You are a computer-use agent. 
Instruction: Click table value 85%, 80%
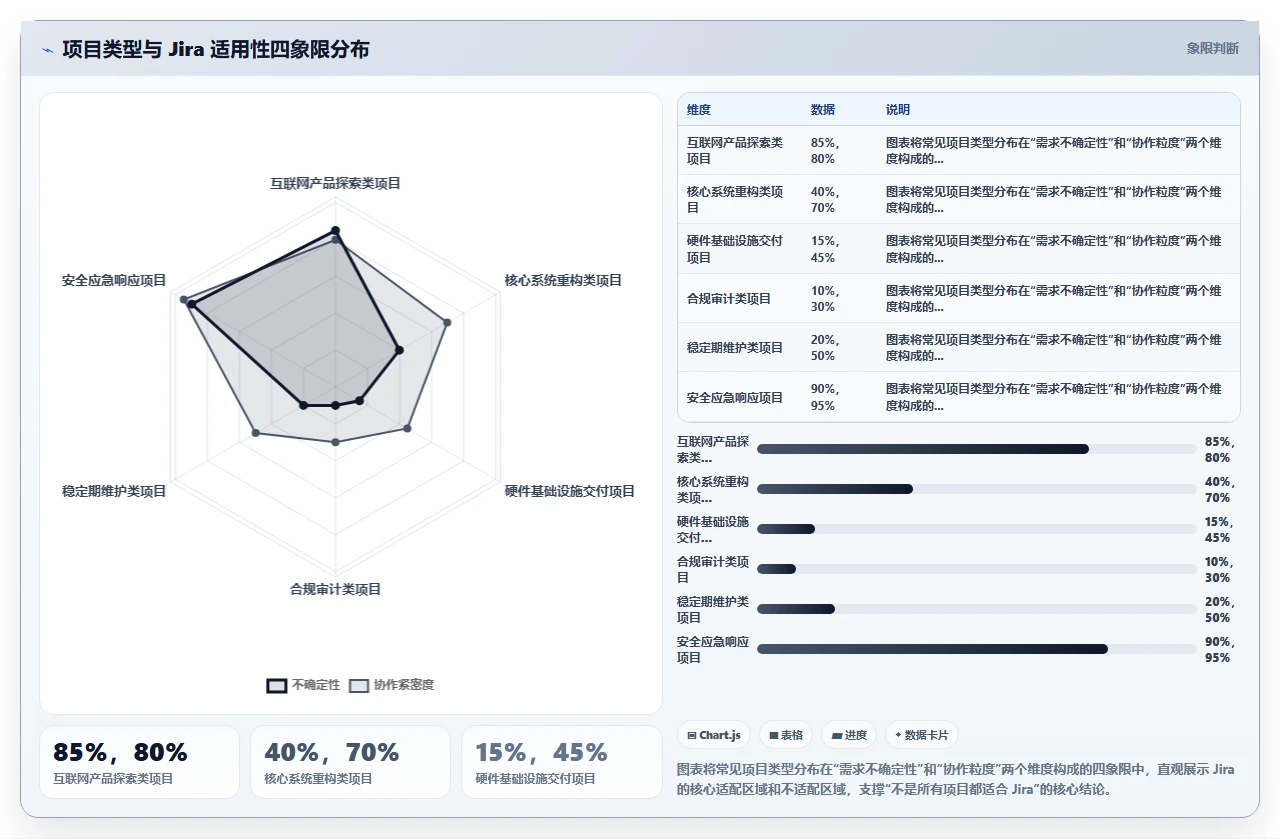pos(826,151)
